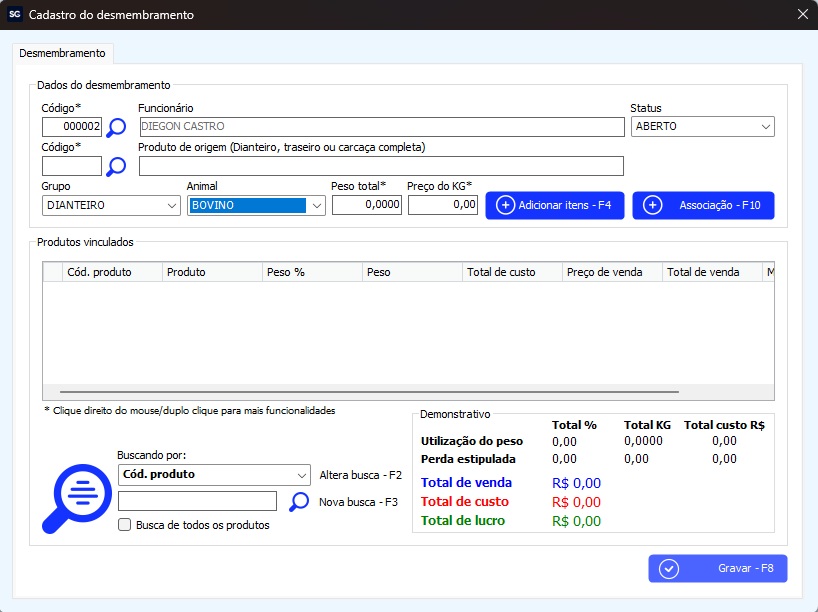Viewport: 818px width, 612px height.
Task: Switch to the Desmembramento tab
Action: [x=62, y=52]
